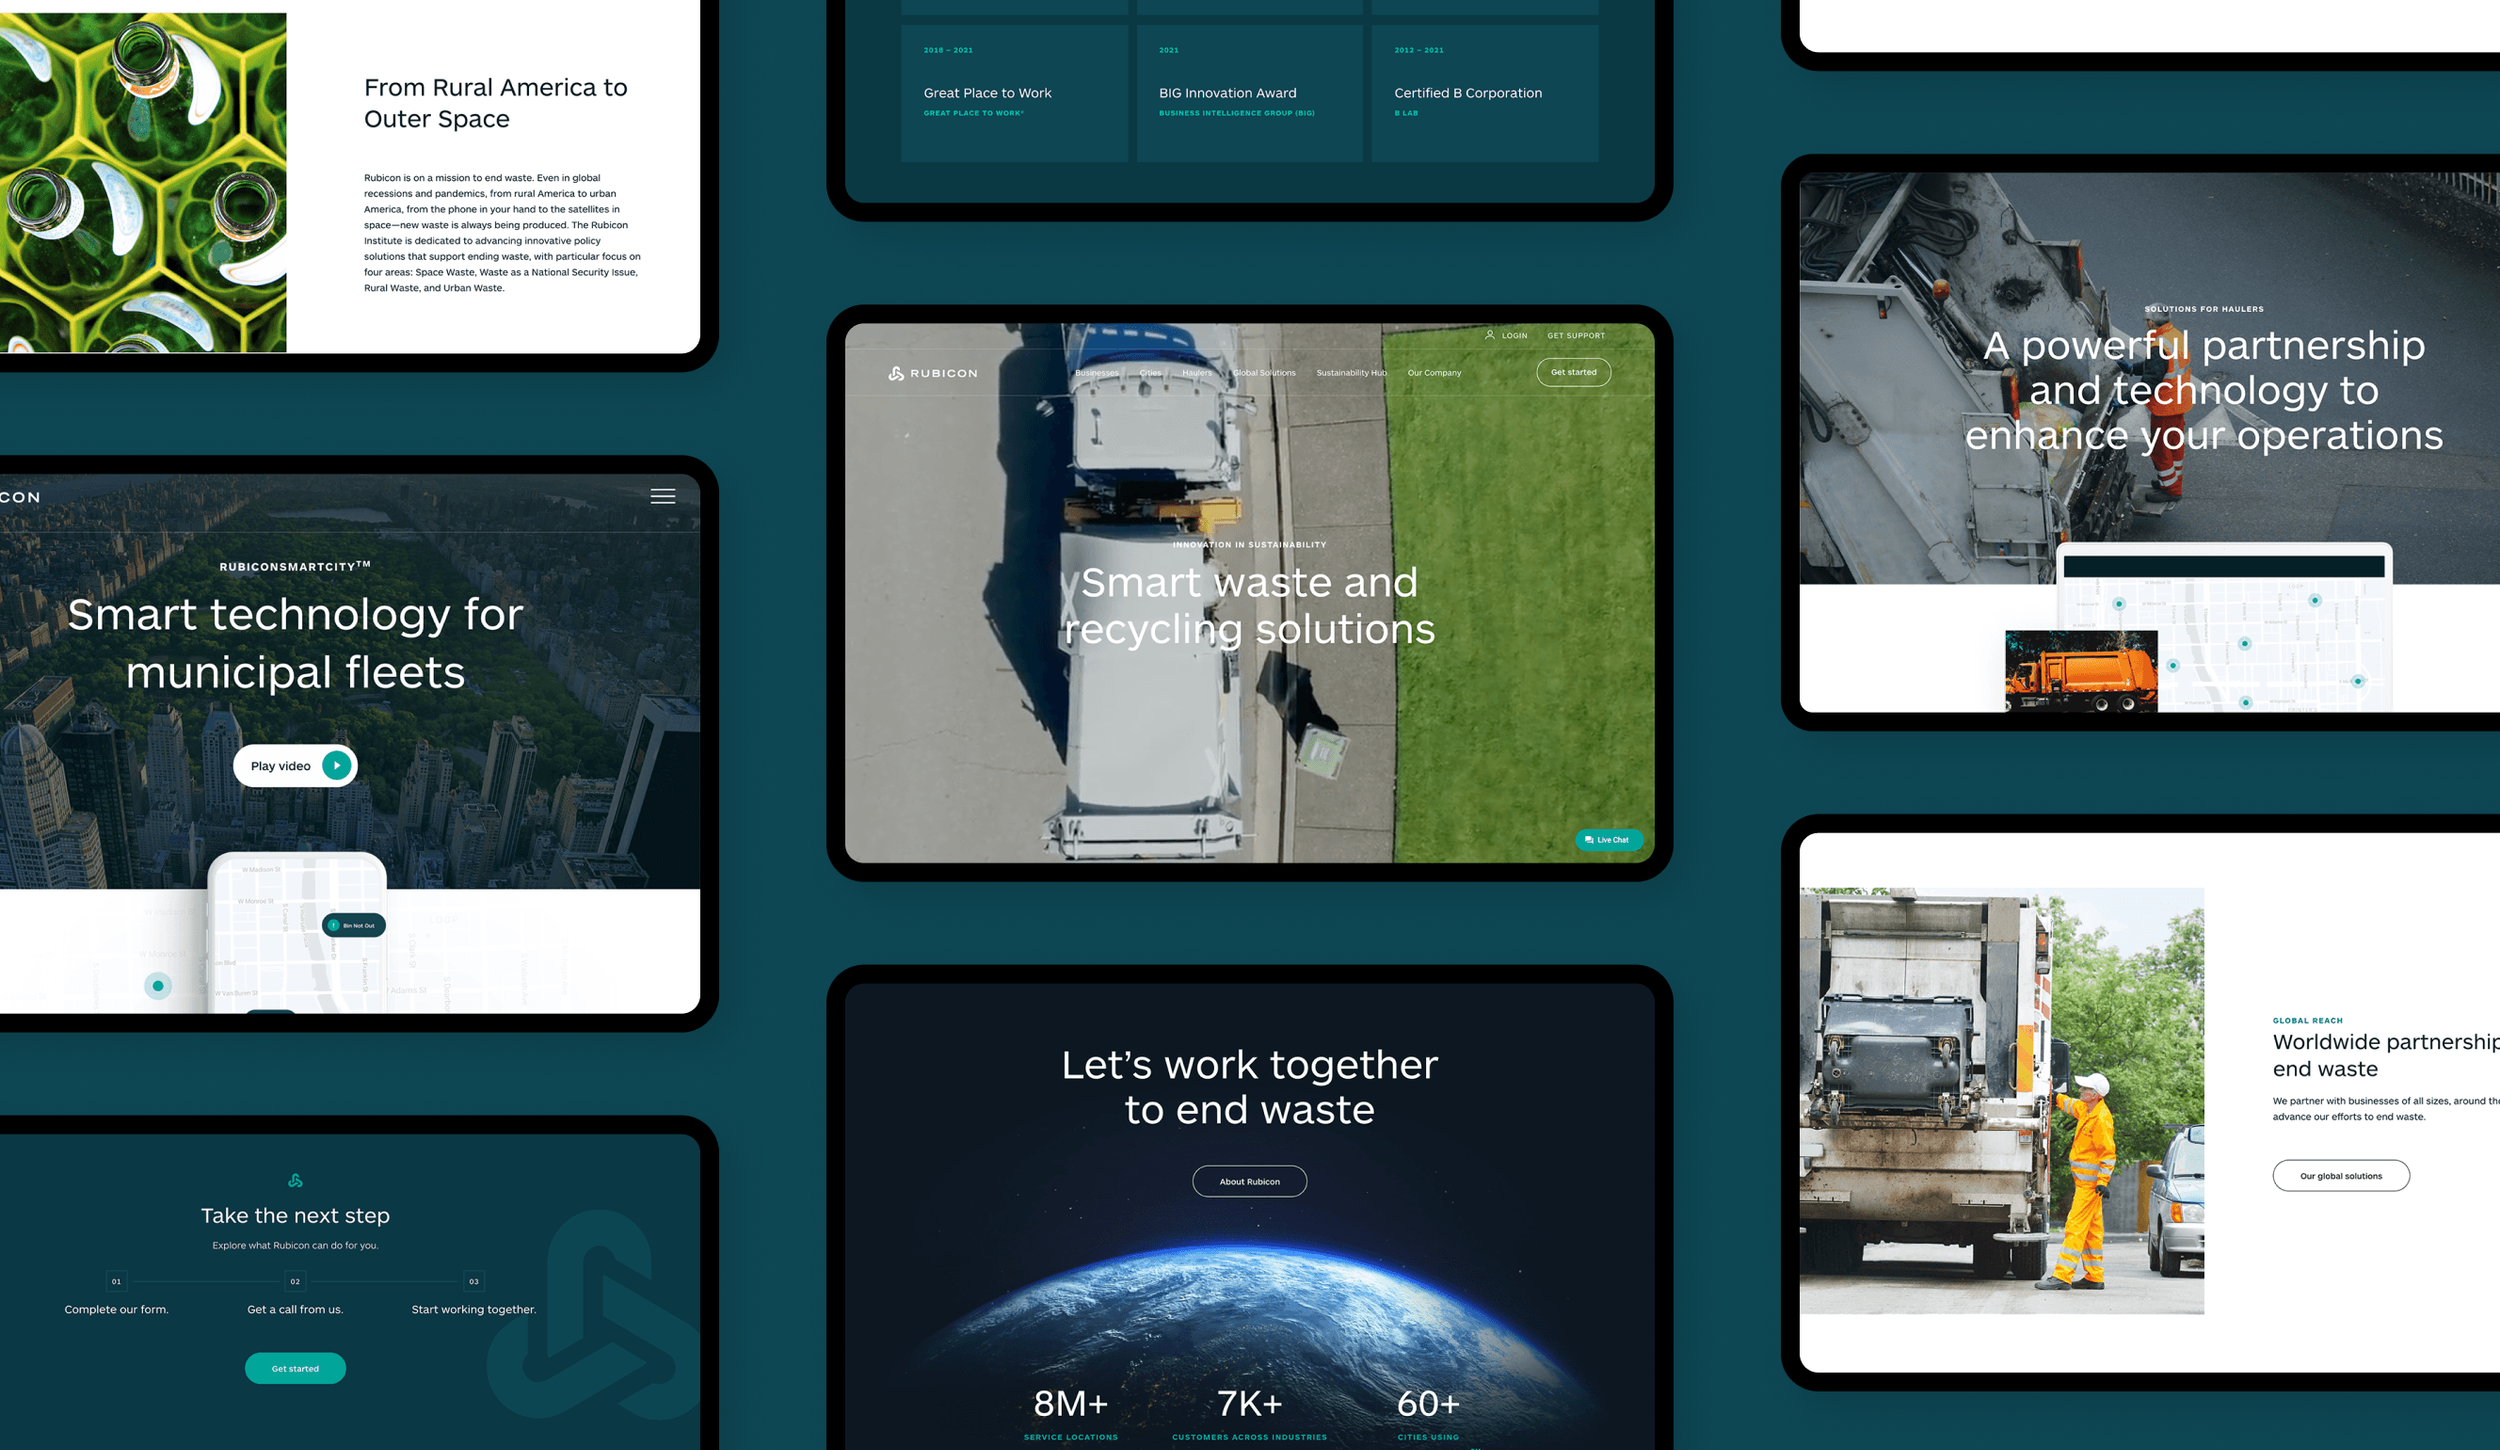Click the teal location dot on the phone map
The image size is (2500, 1450).
tap(158, 986)
